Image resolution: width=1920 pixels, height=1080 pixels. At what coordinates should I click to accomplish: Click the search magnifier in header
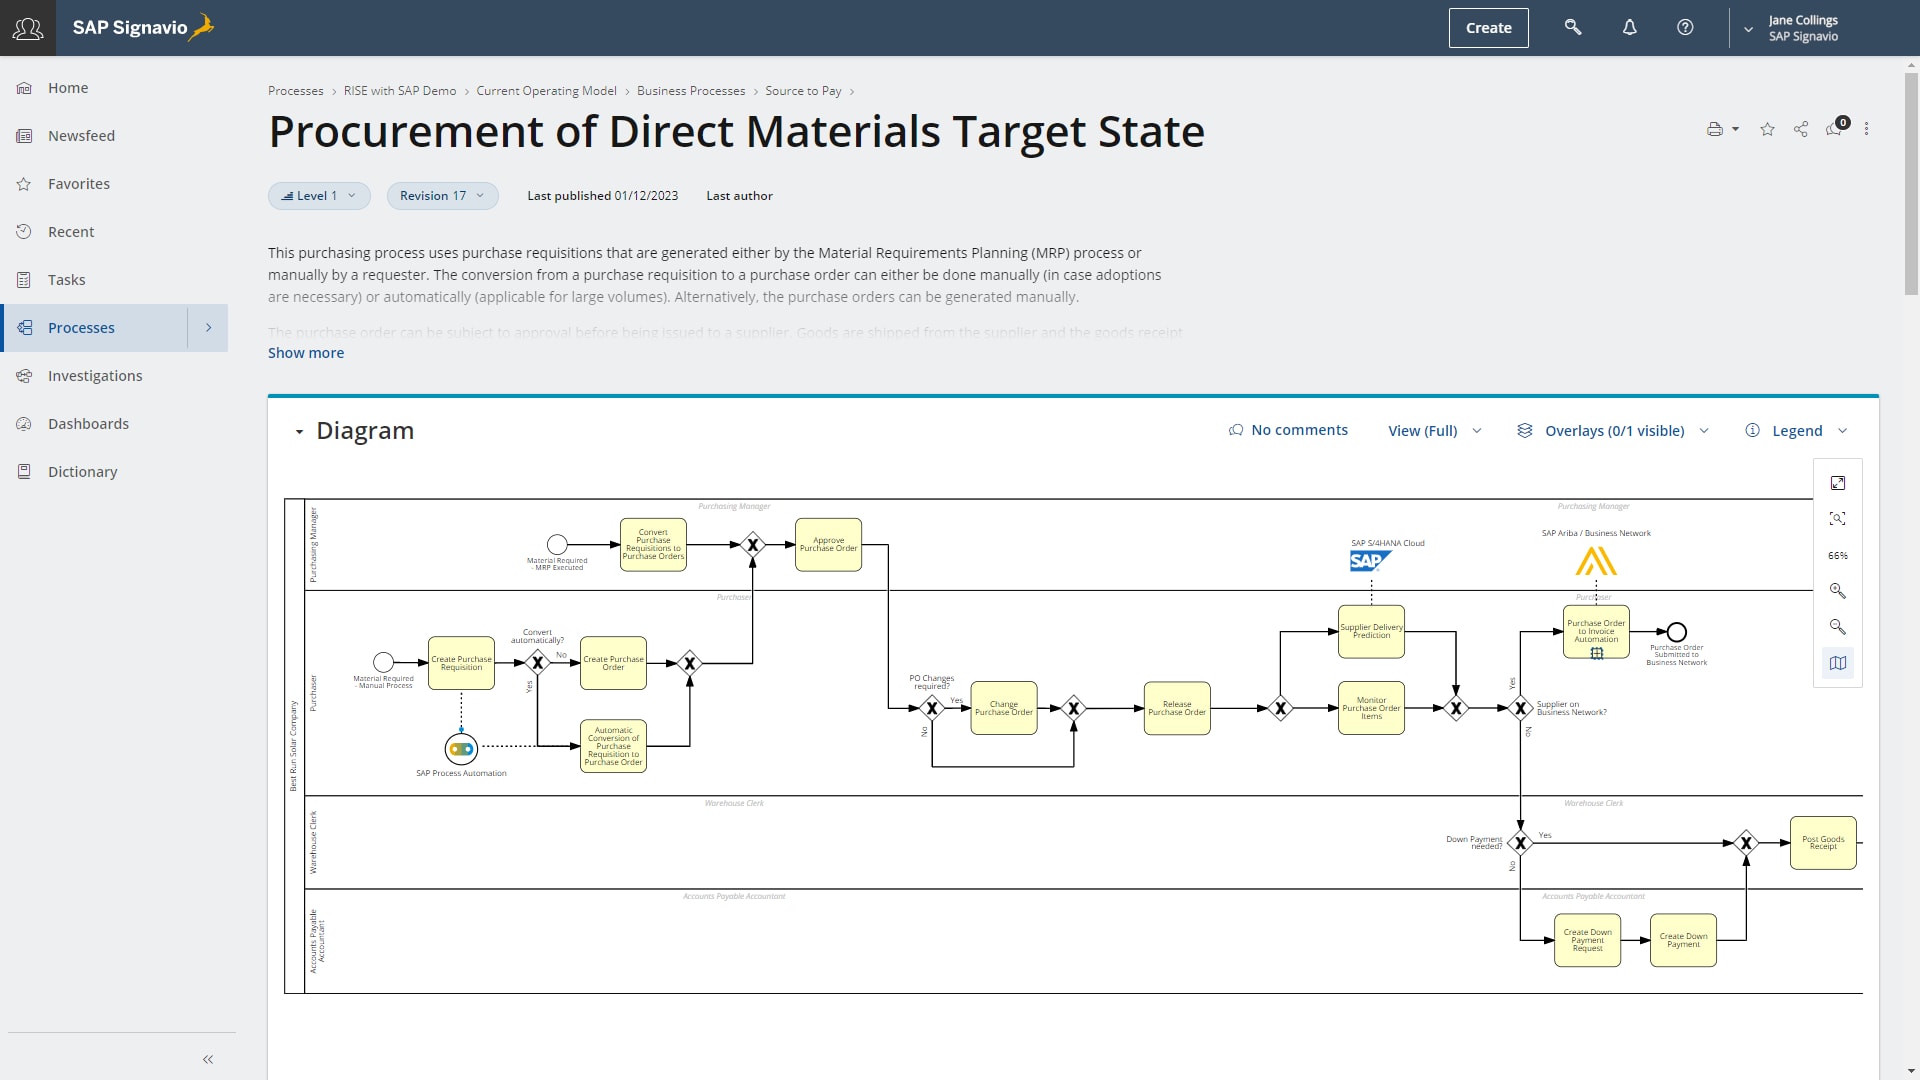(x=1573, y=28)
